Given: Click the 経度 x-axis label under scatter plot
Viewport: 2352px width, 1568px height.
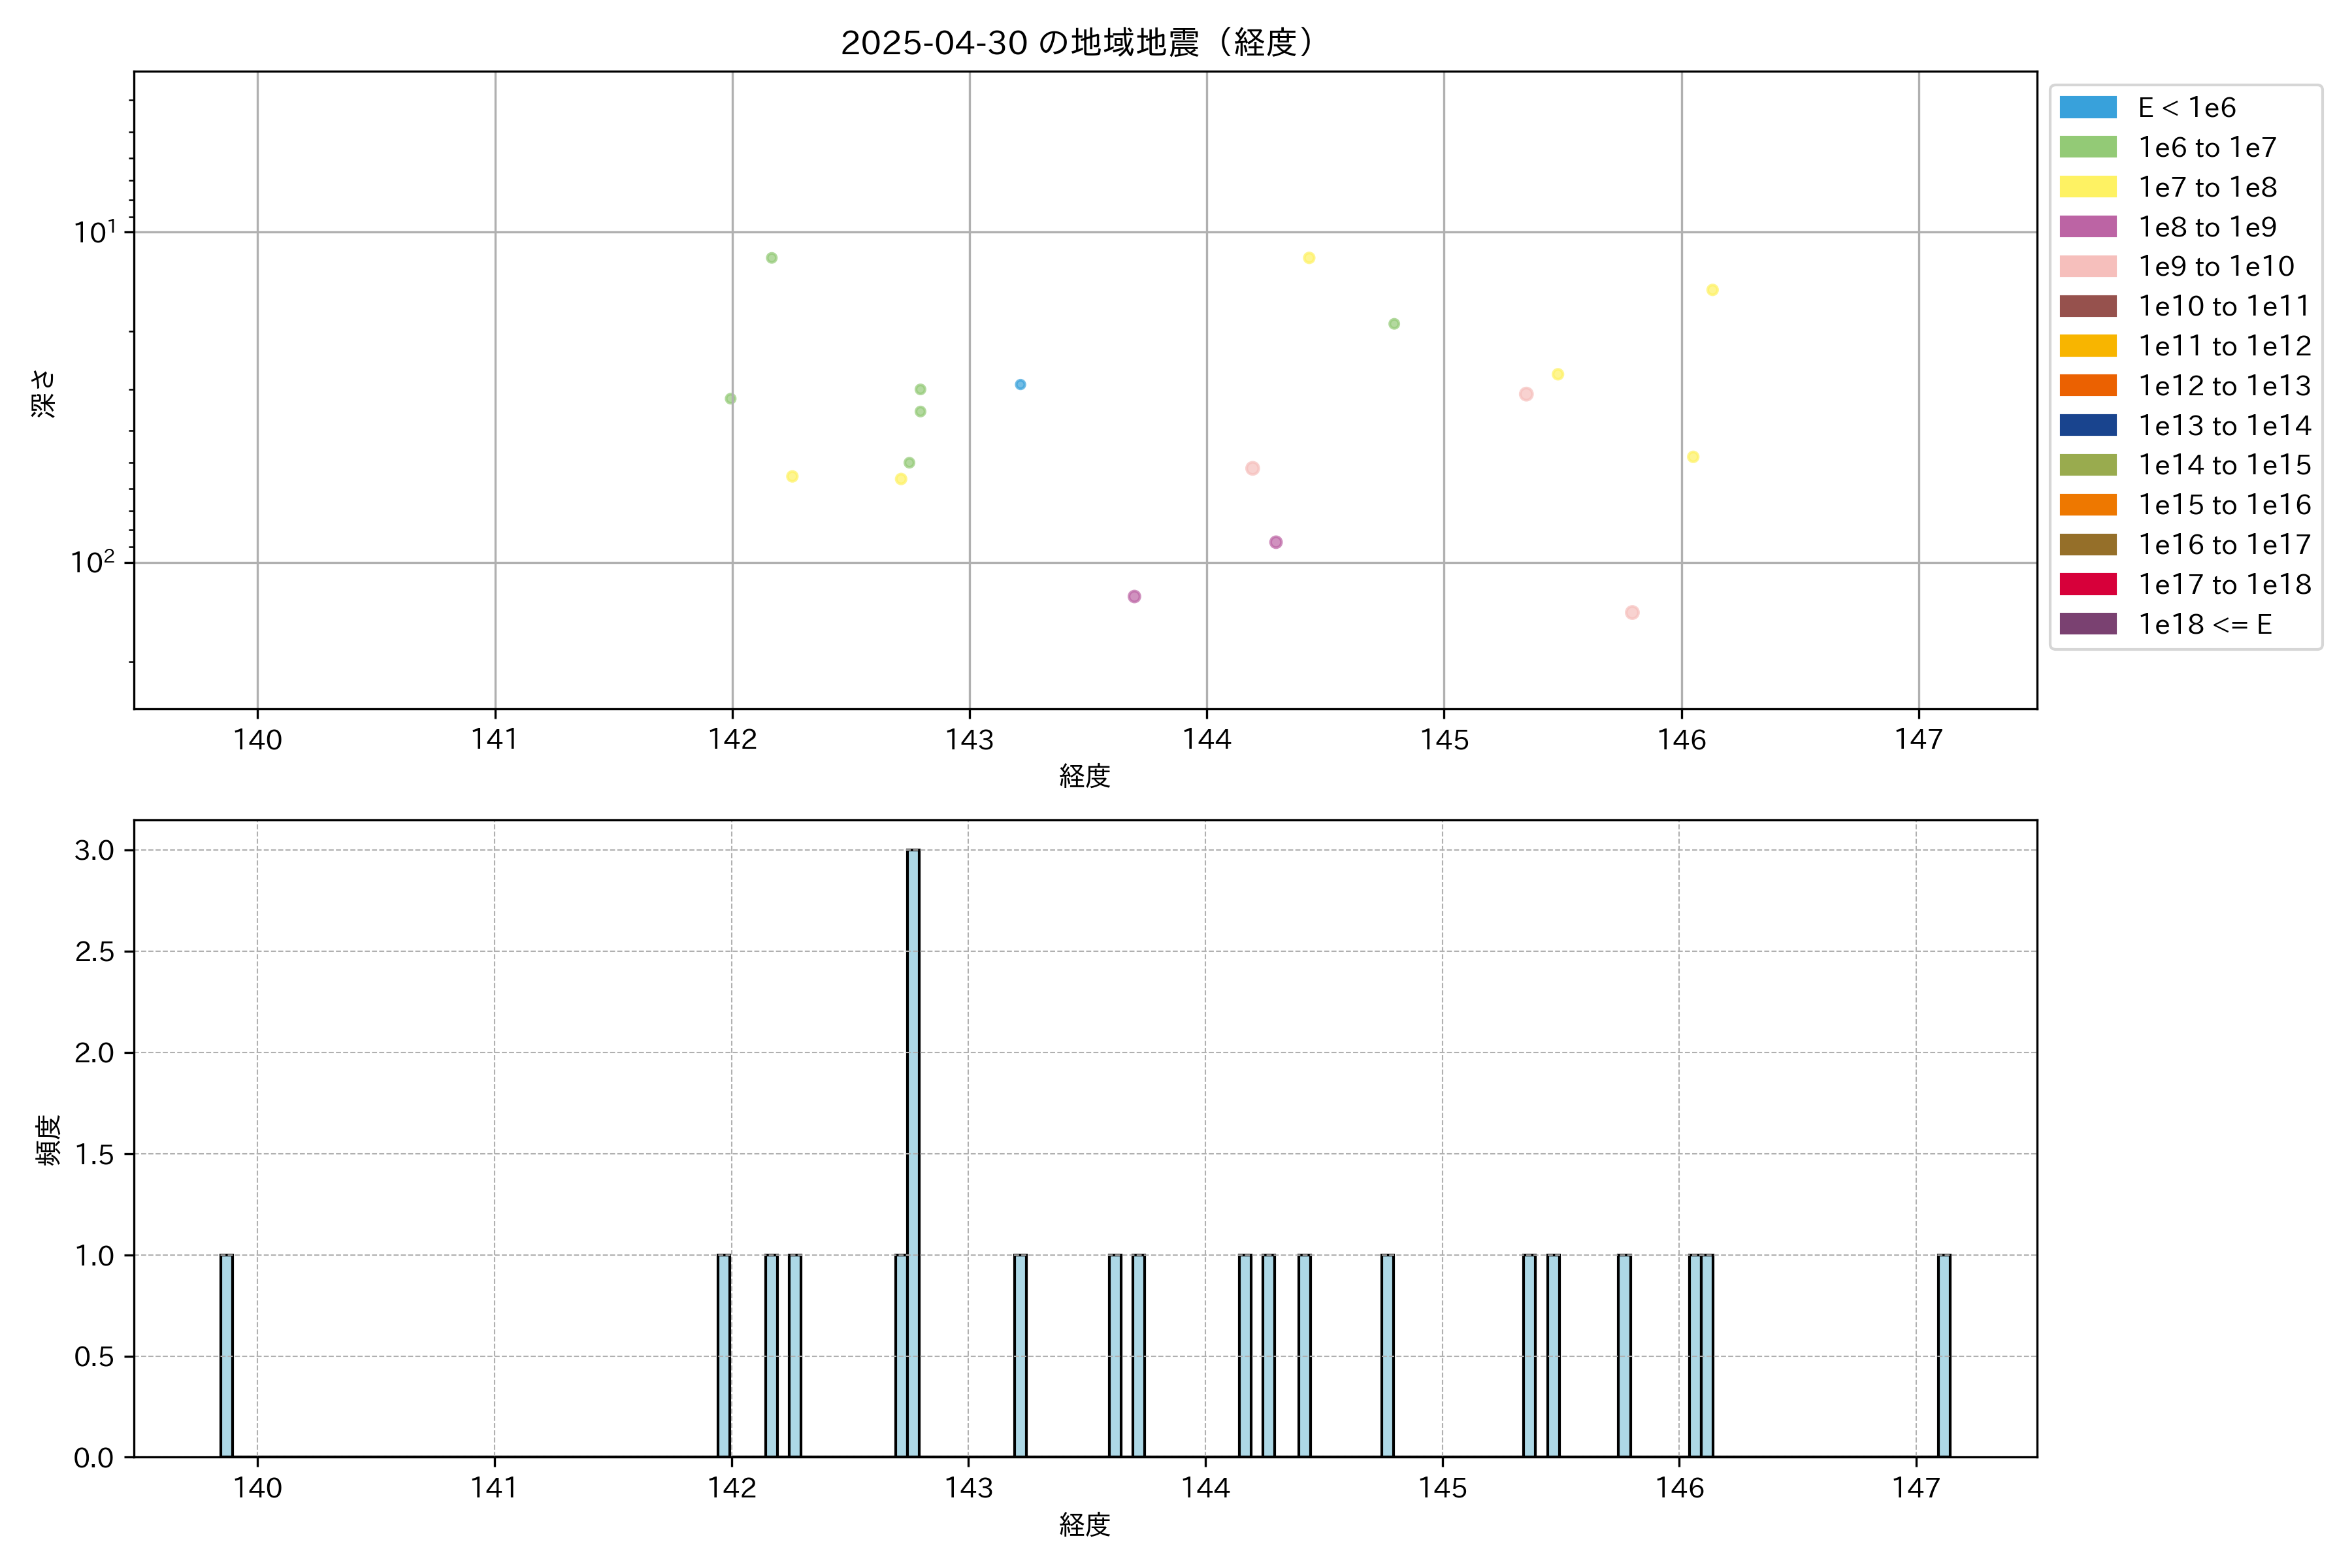Looking at the screenshot, I should (1084, 776).
